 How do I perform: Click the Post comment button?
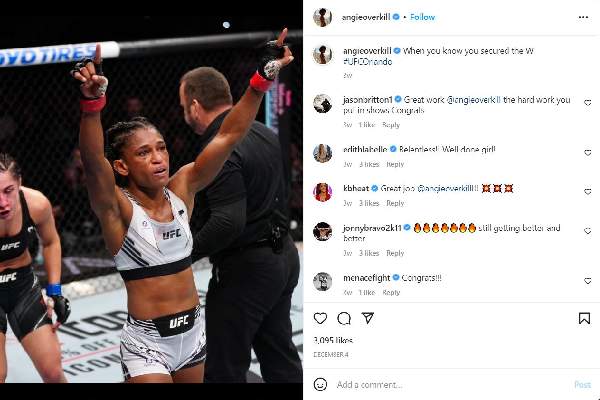coord(582,385)
